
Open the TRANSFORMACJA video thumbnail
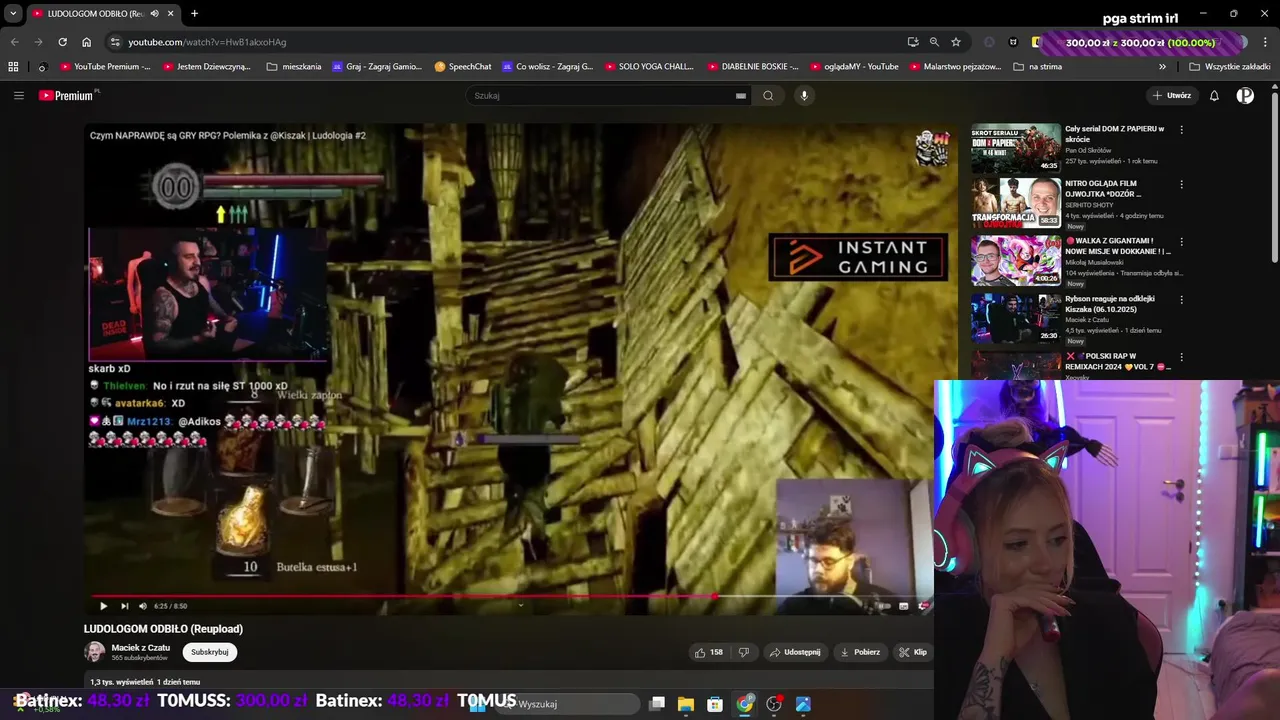coord(1015,203)
